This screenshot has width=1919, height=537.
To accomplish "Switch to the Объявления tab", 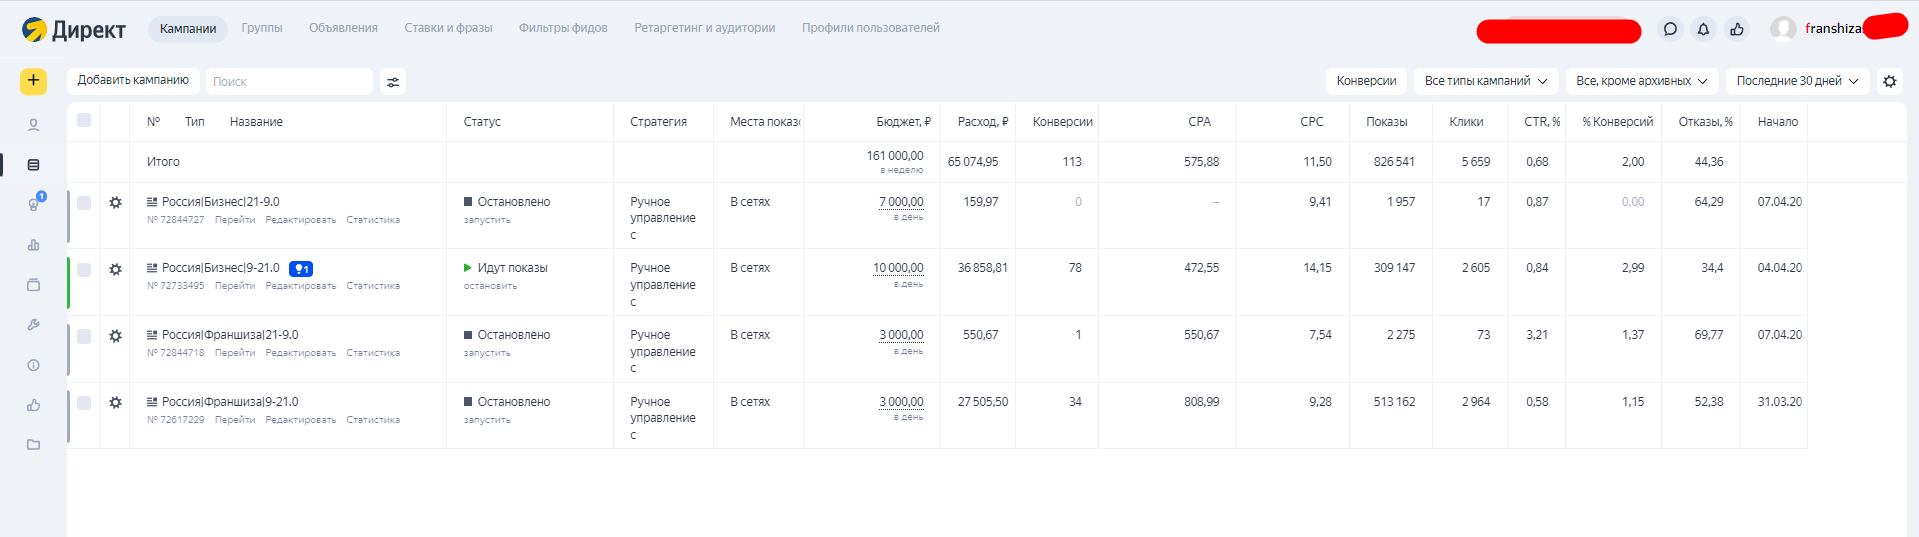I will 343,28.
